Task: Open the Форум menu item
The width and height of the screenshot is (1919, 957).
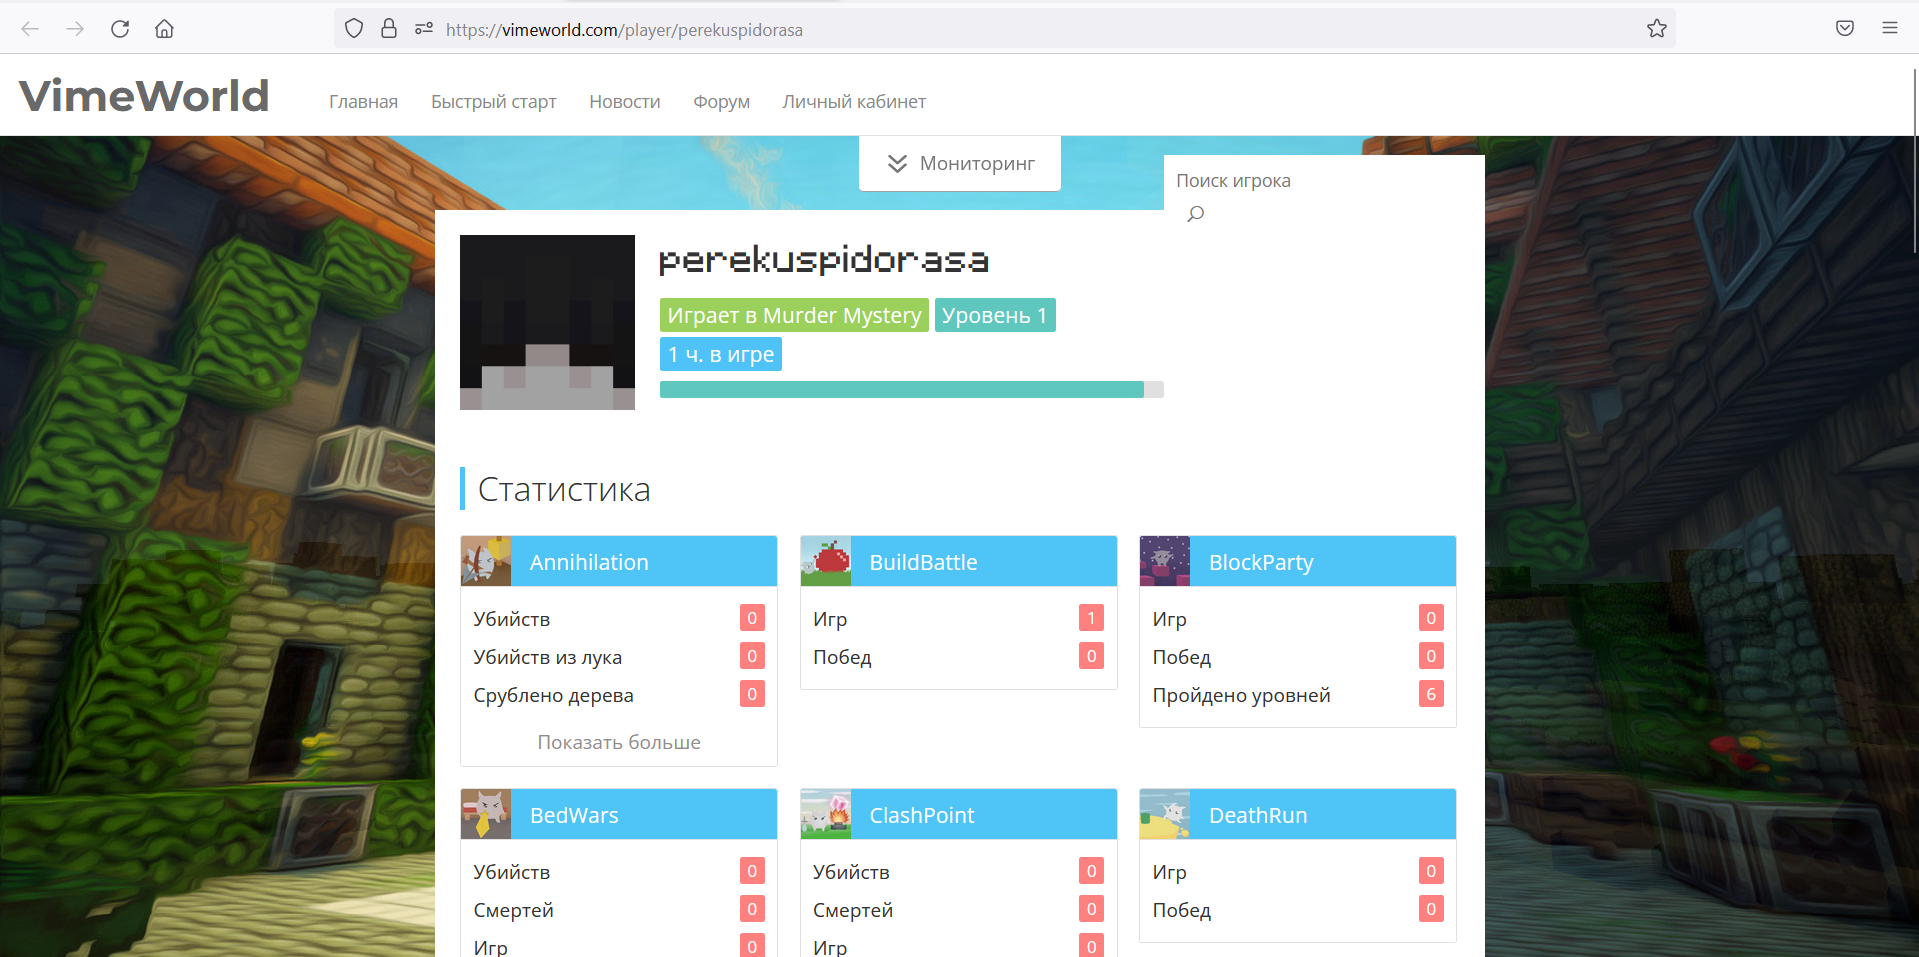Action: click(721, 102)
